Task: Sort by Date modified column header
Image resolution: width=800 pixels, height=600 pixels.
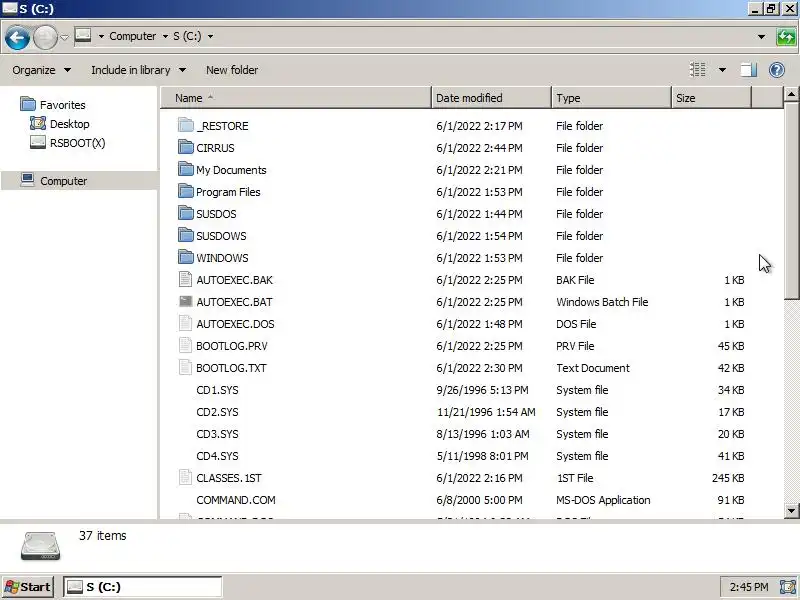Action: point(491,98)
